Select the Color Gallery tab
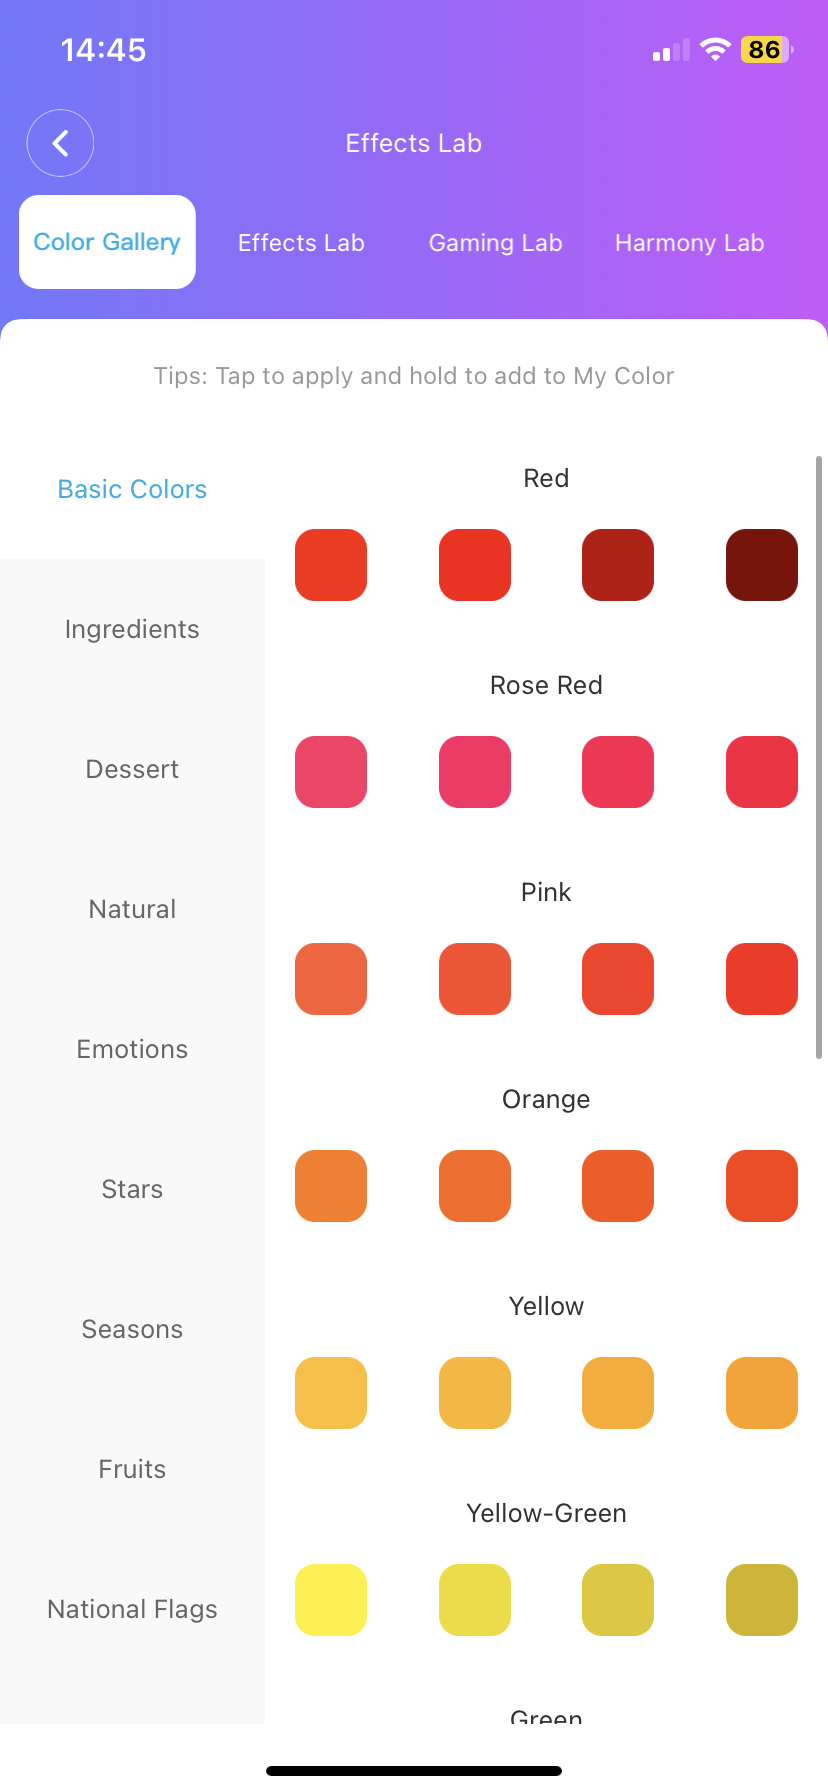 pyautogui.click(x=107, y=242)
